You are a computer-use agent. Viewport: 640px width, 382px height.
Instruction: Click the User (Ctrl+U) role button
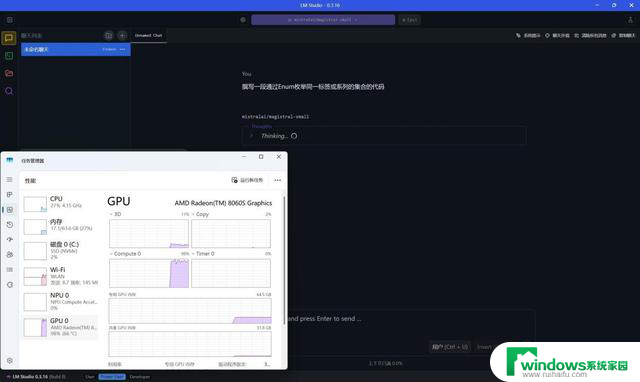point(450,347)
